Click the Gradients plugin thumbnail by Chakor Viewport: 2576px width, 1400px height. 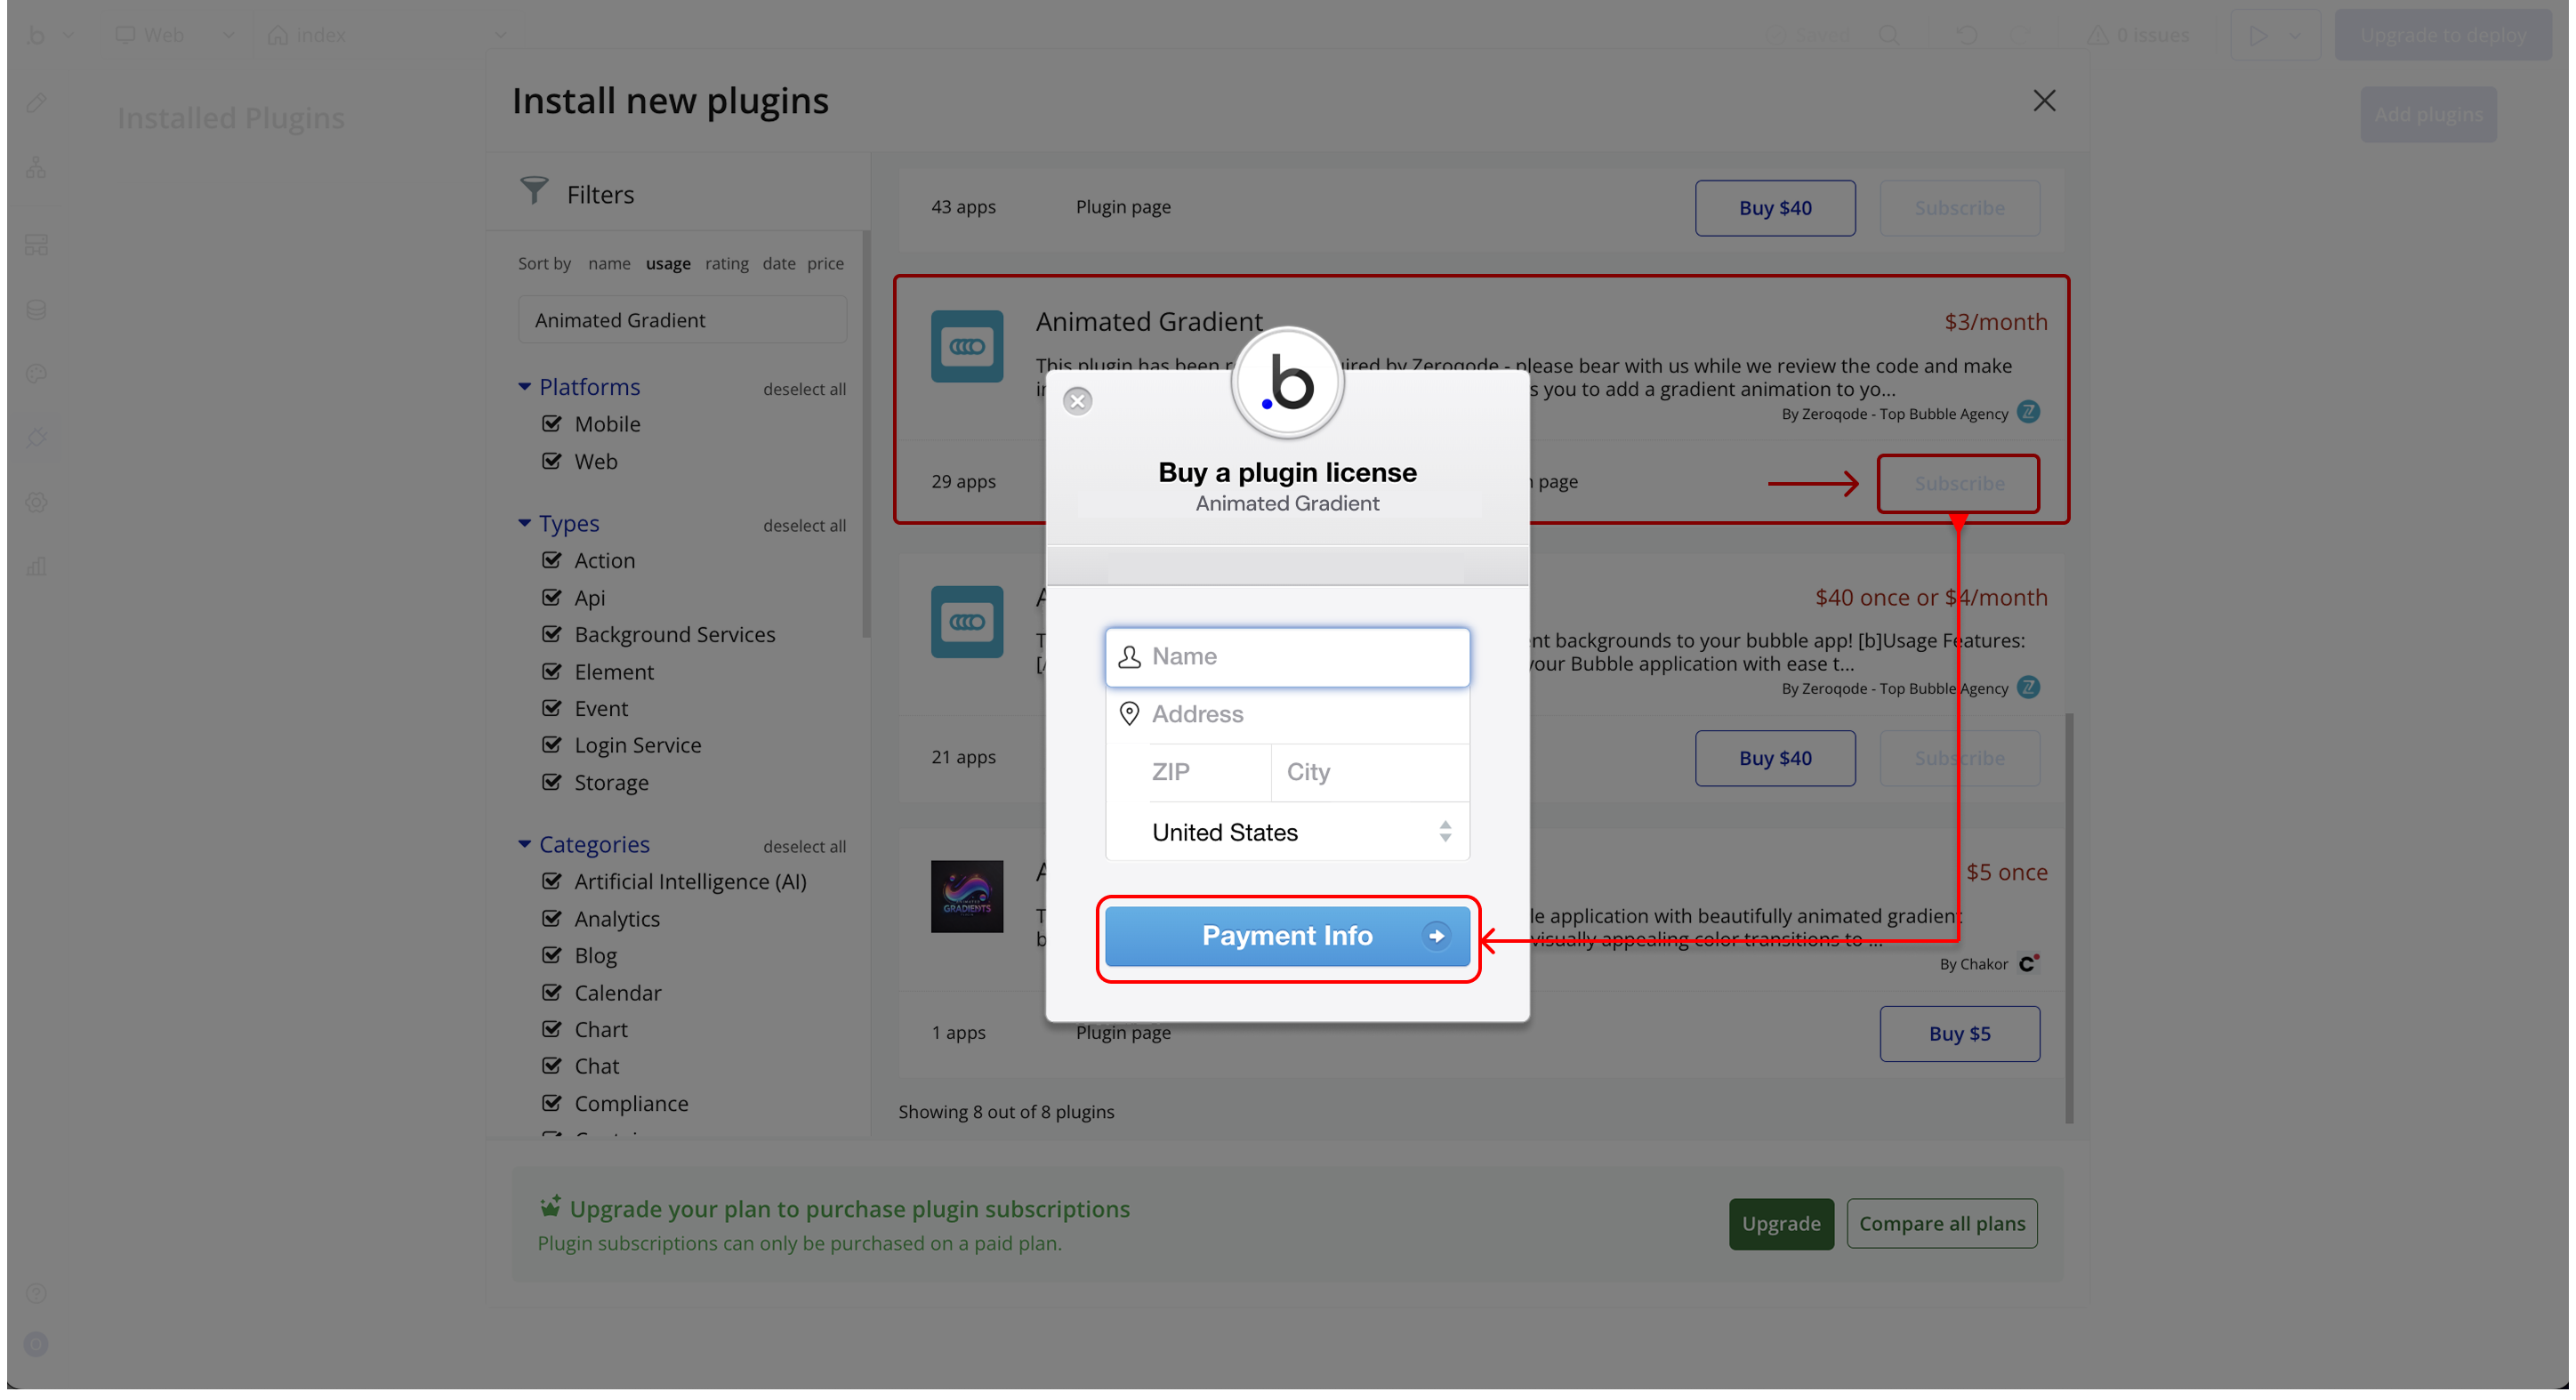pos(966,896)
